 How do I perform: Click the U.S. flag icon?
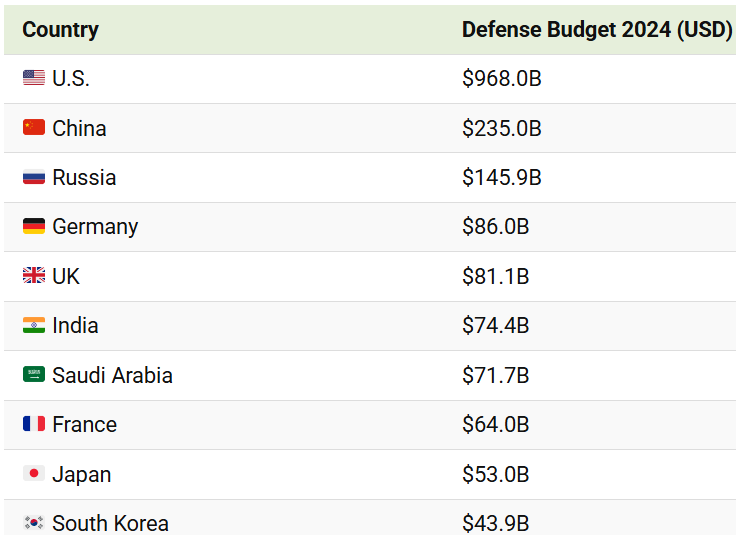pyautogui.click(x=34, y=78)
